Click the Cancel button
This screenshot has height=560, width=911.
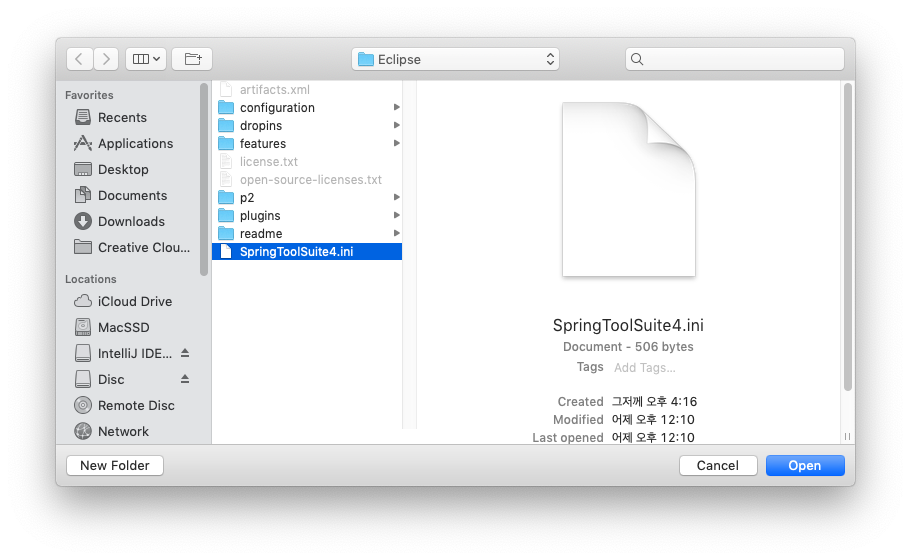(718, 465)
